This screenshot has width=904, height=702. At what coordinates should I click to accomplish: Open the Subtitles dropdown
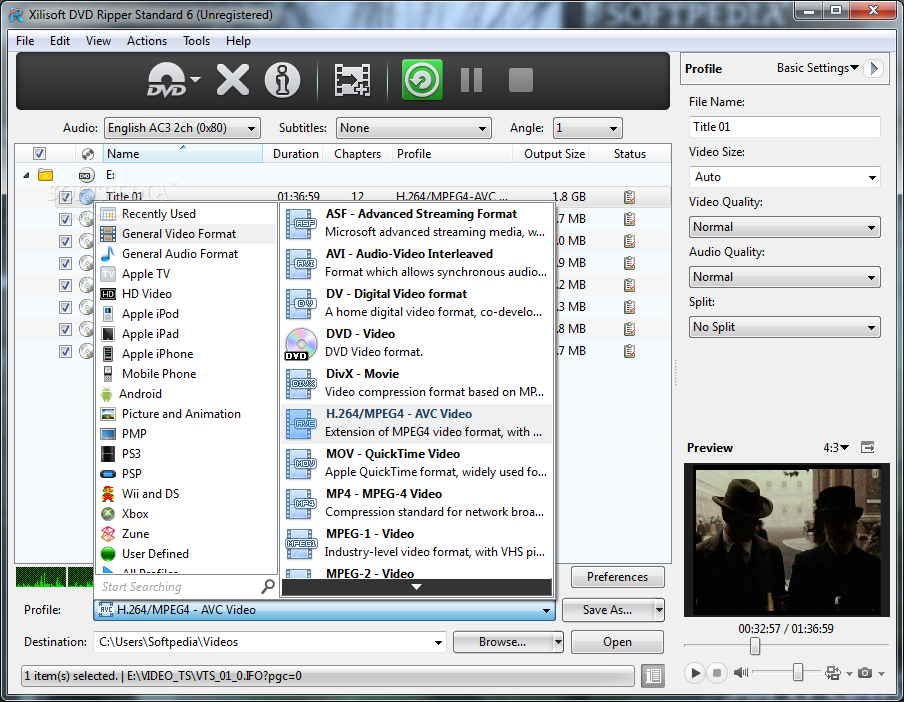[413, 128]
